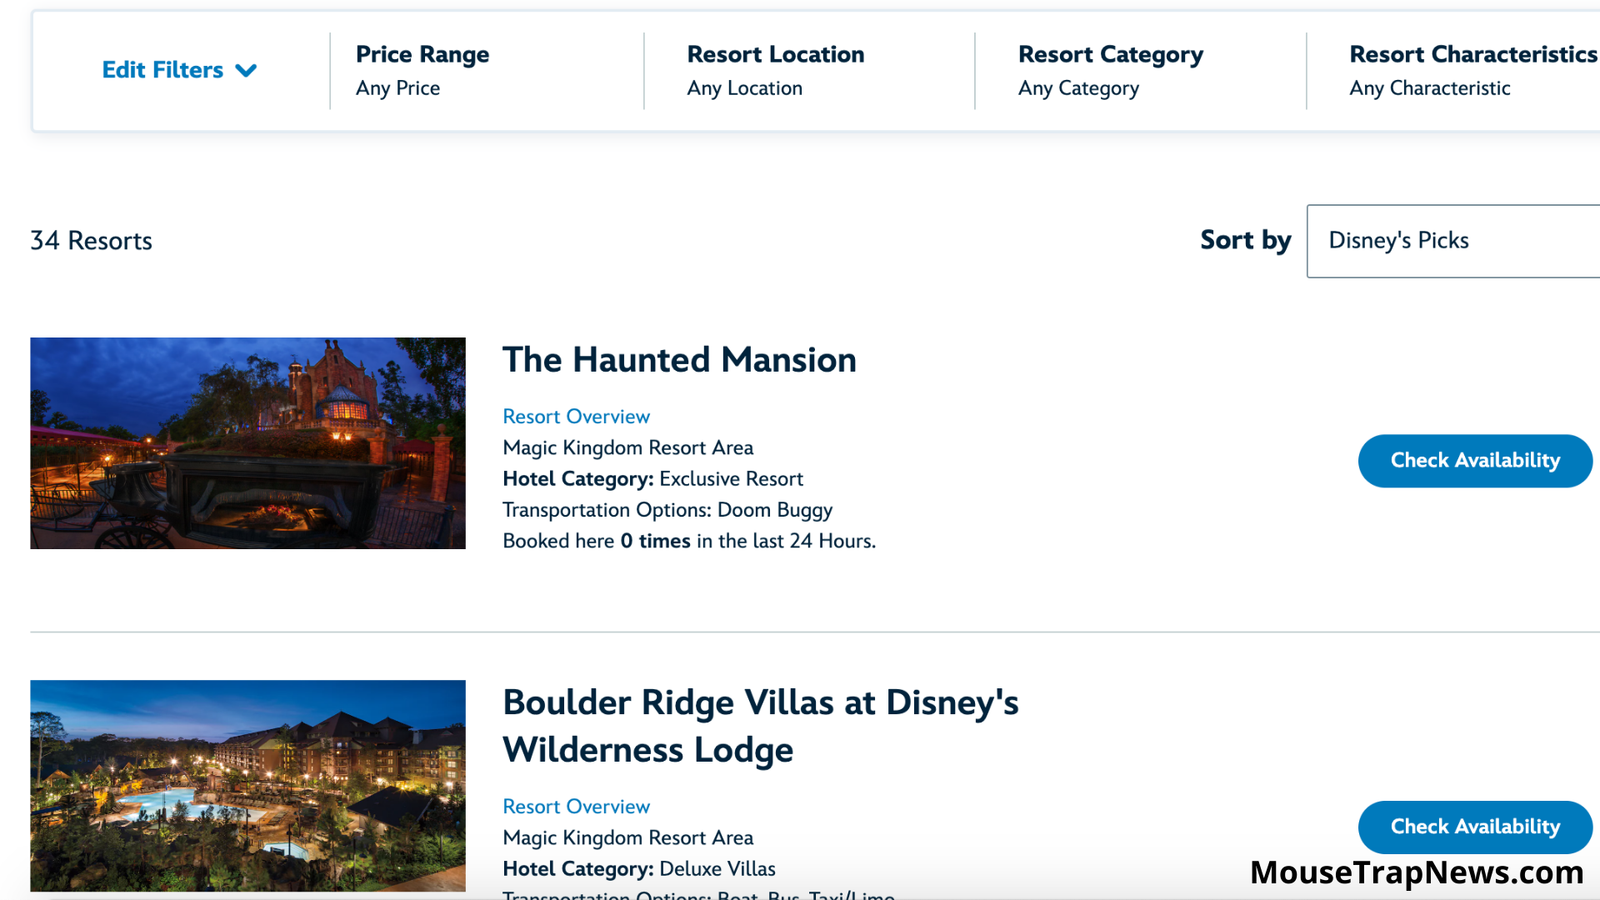Select 'Hotel Category: Deluxe Villas' text
Screen dimensions: 1600x900
point(639,869)
